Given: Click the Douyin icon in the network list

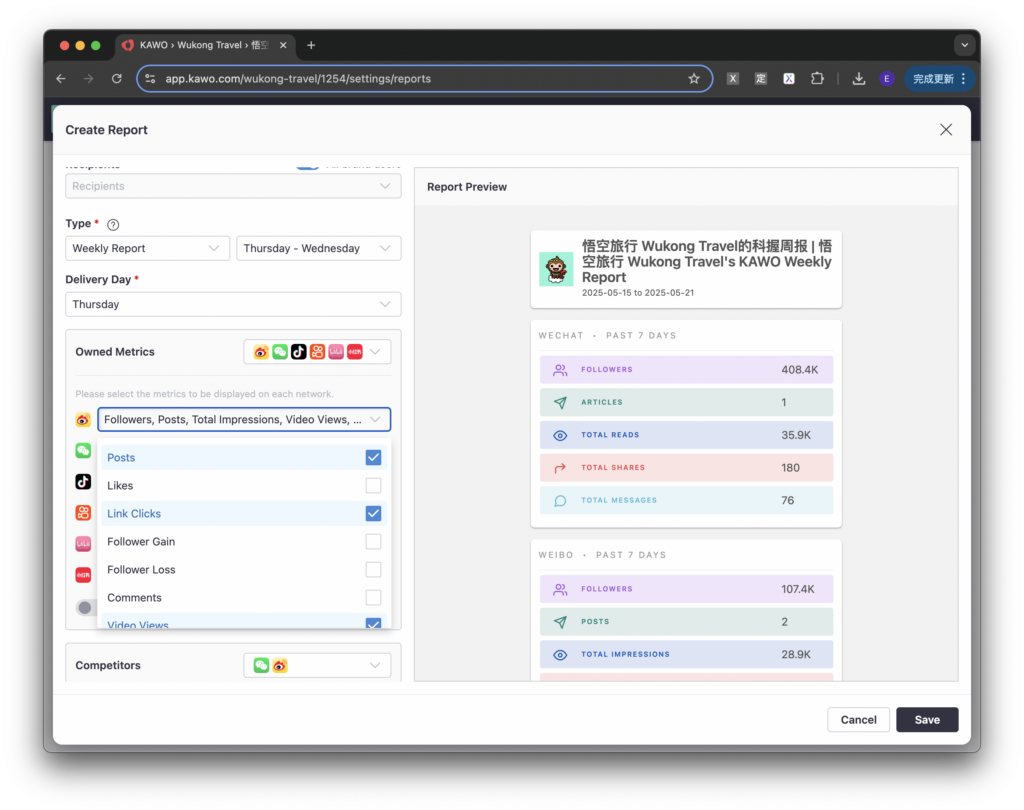Looking at the screenshot, I should click(83, 482).
